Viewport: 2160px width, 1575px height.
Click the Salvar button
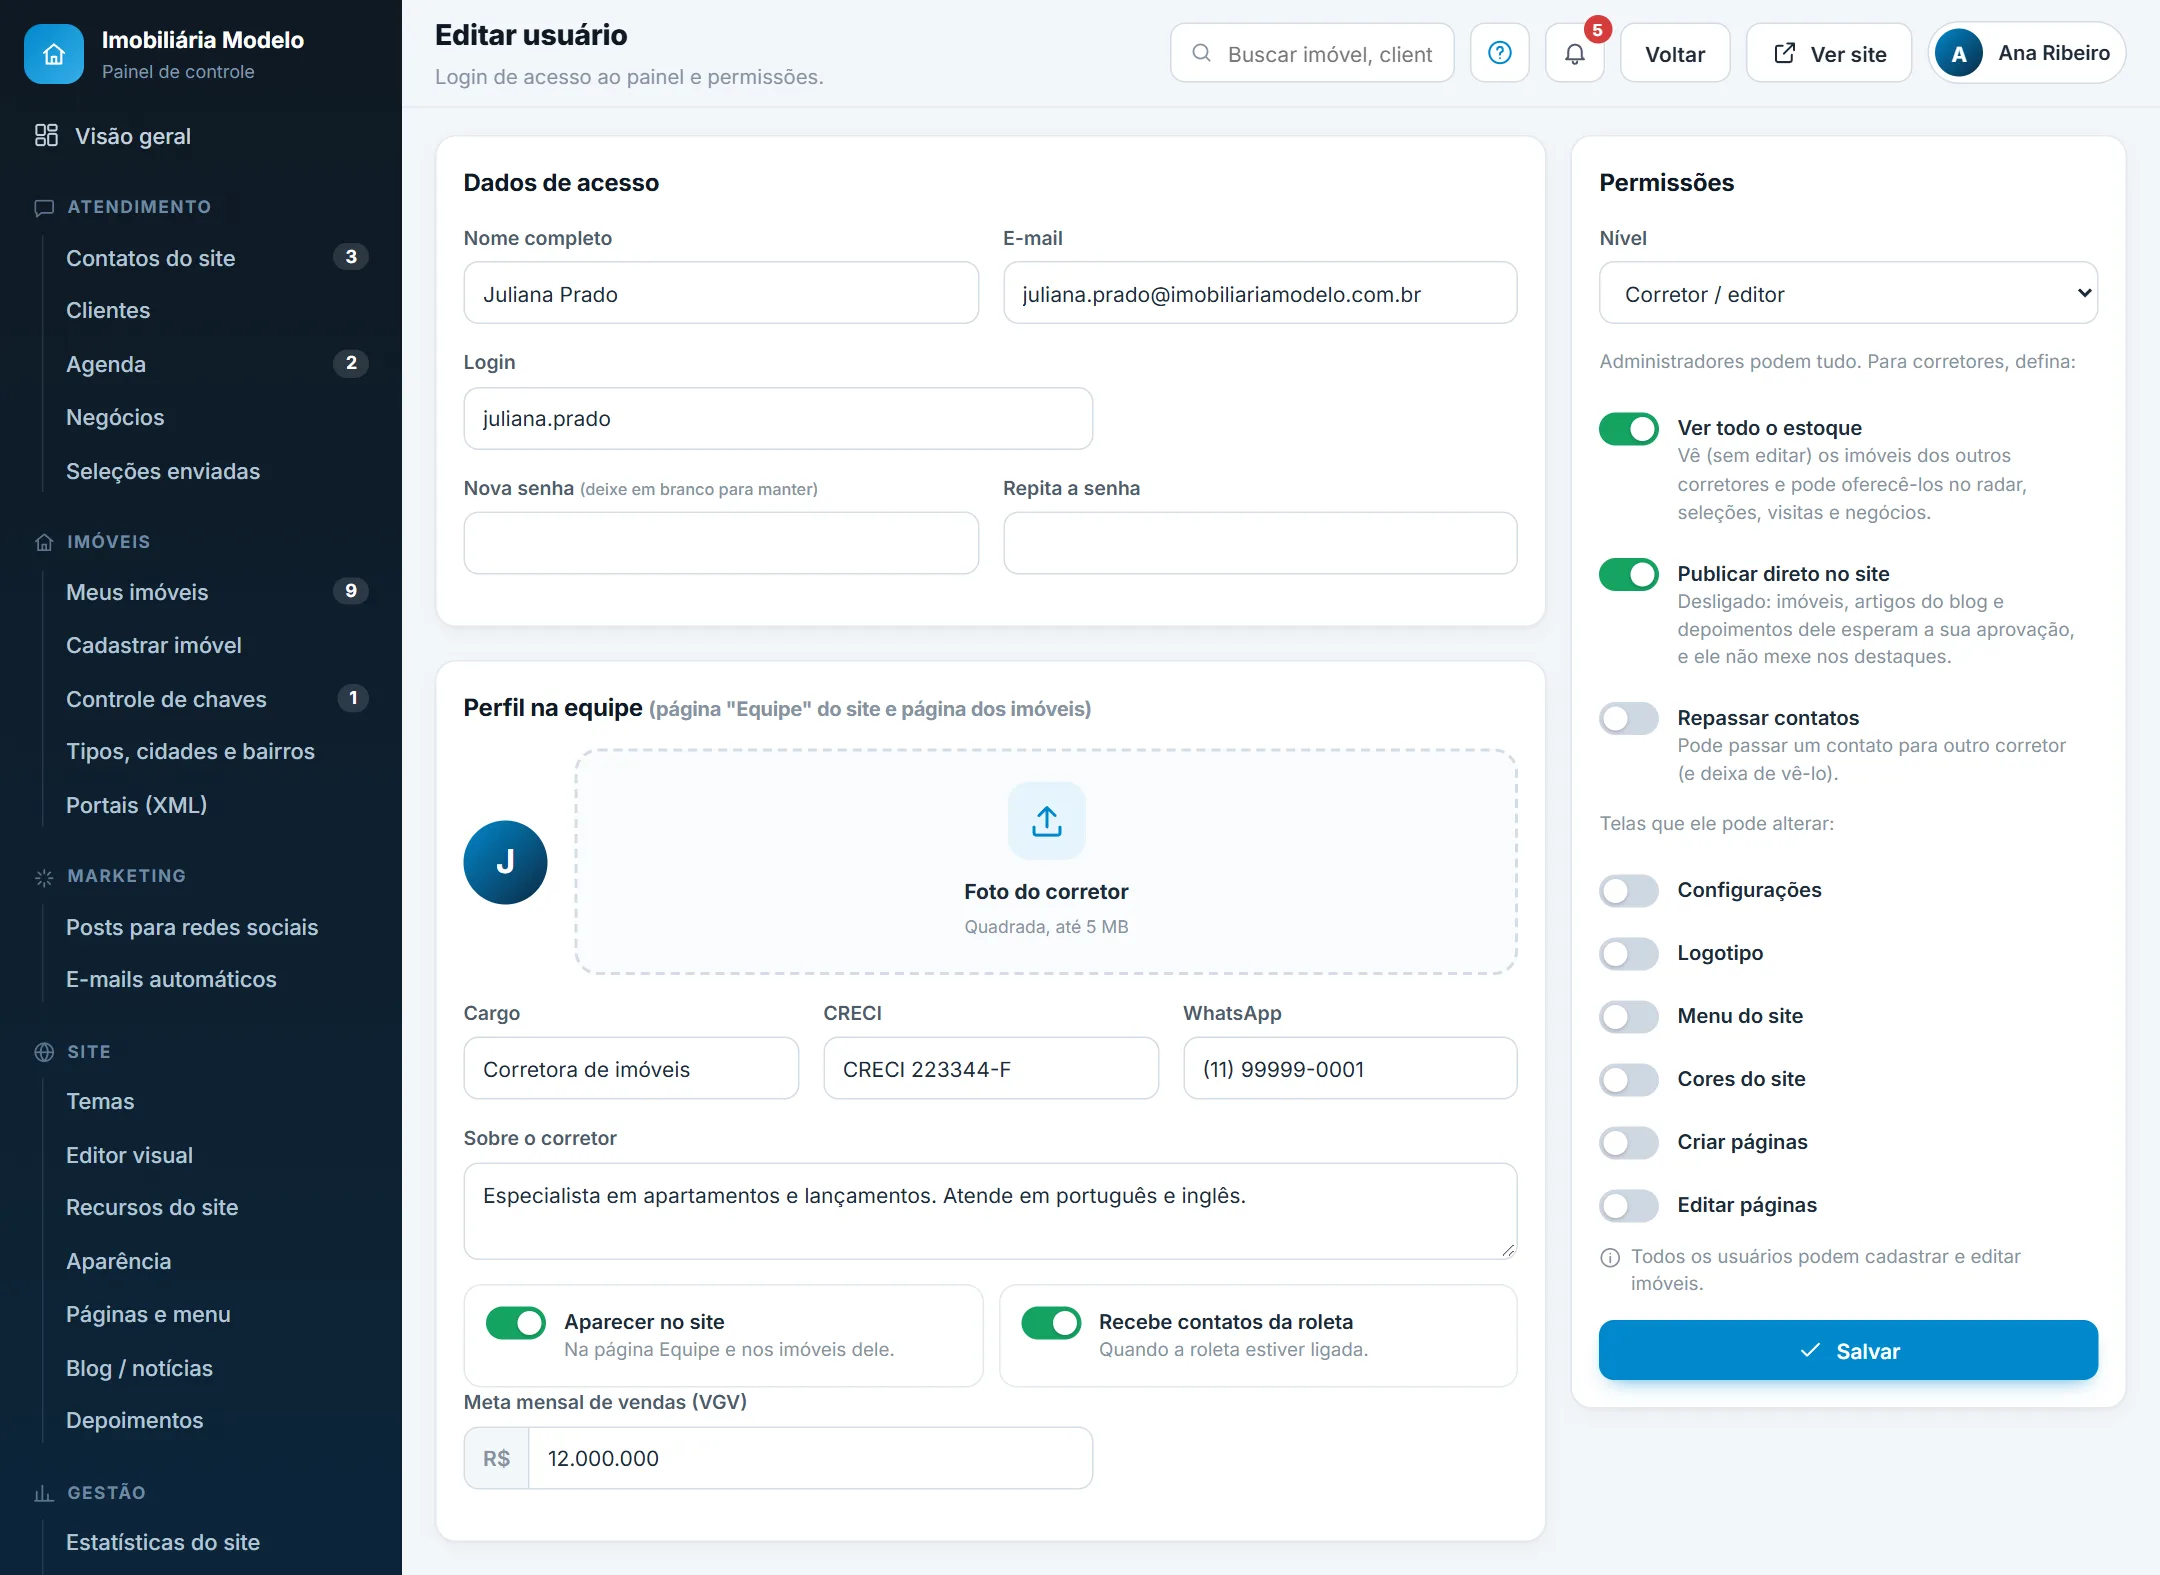pos(1847,1350)
